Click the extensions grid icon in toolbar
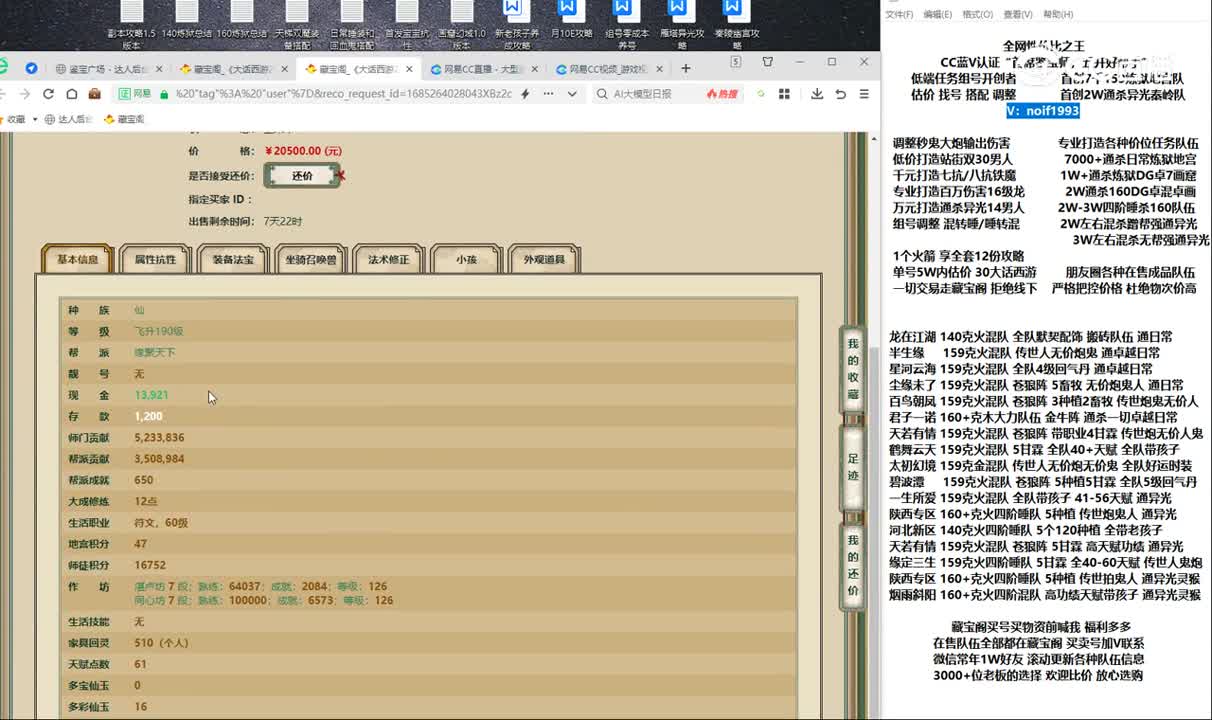The height and width of the screenshot is (720, 1212). click(x=785, y=94)
